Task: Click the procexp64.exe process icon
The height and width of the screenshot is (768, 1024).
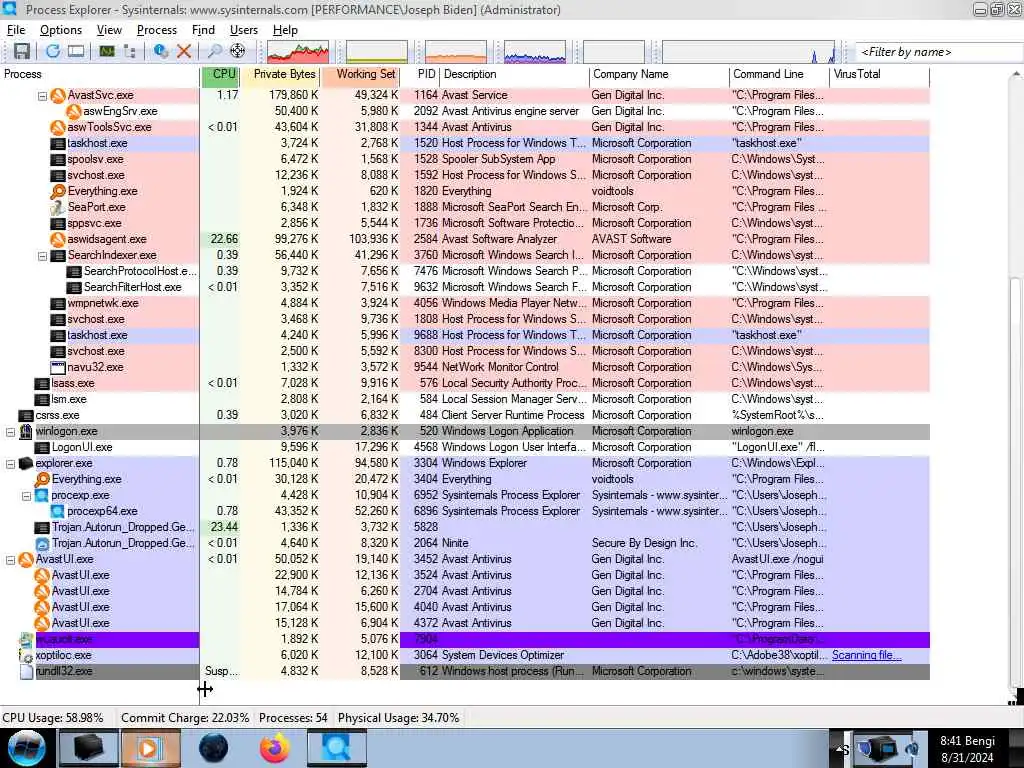Action: click(58, 511)
